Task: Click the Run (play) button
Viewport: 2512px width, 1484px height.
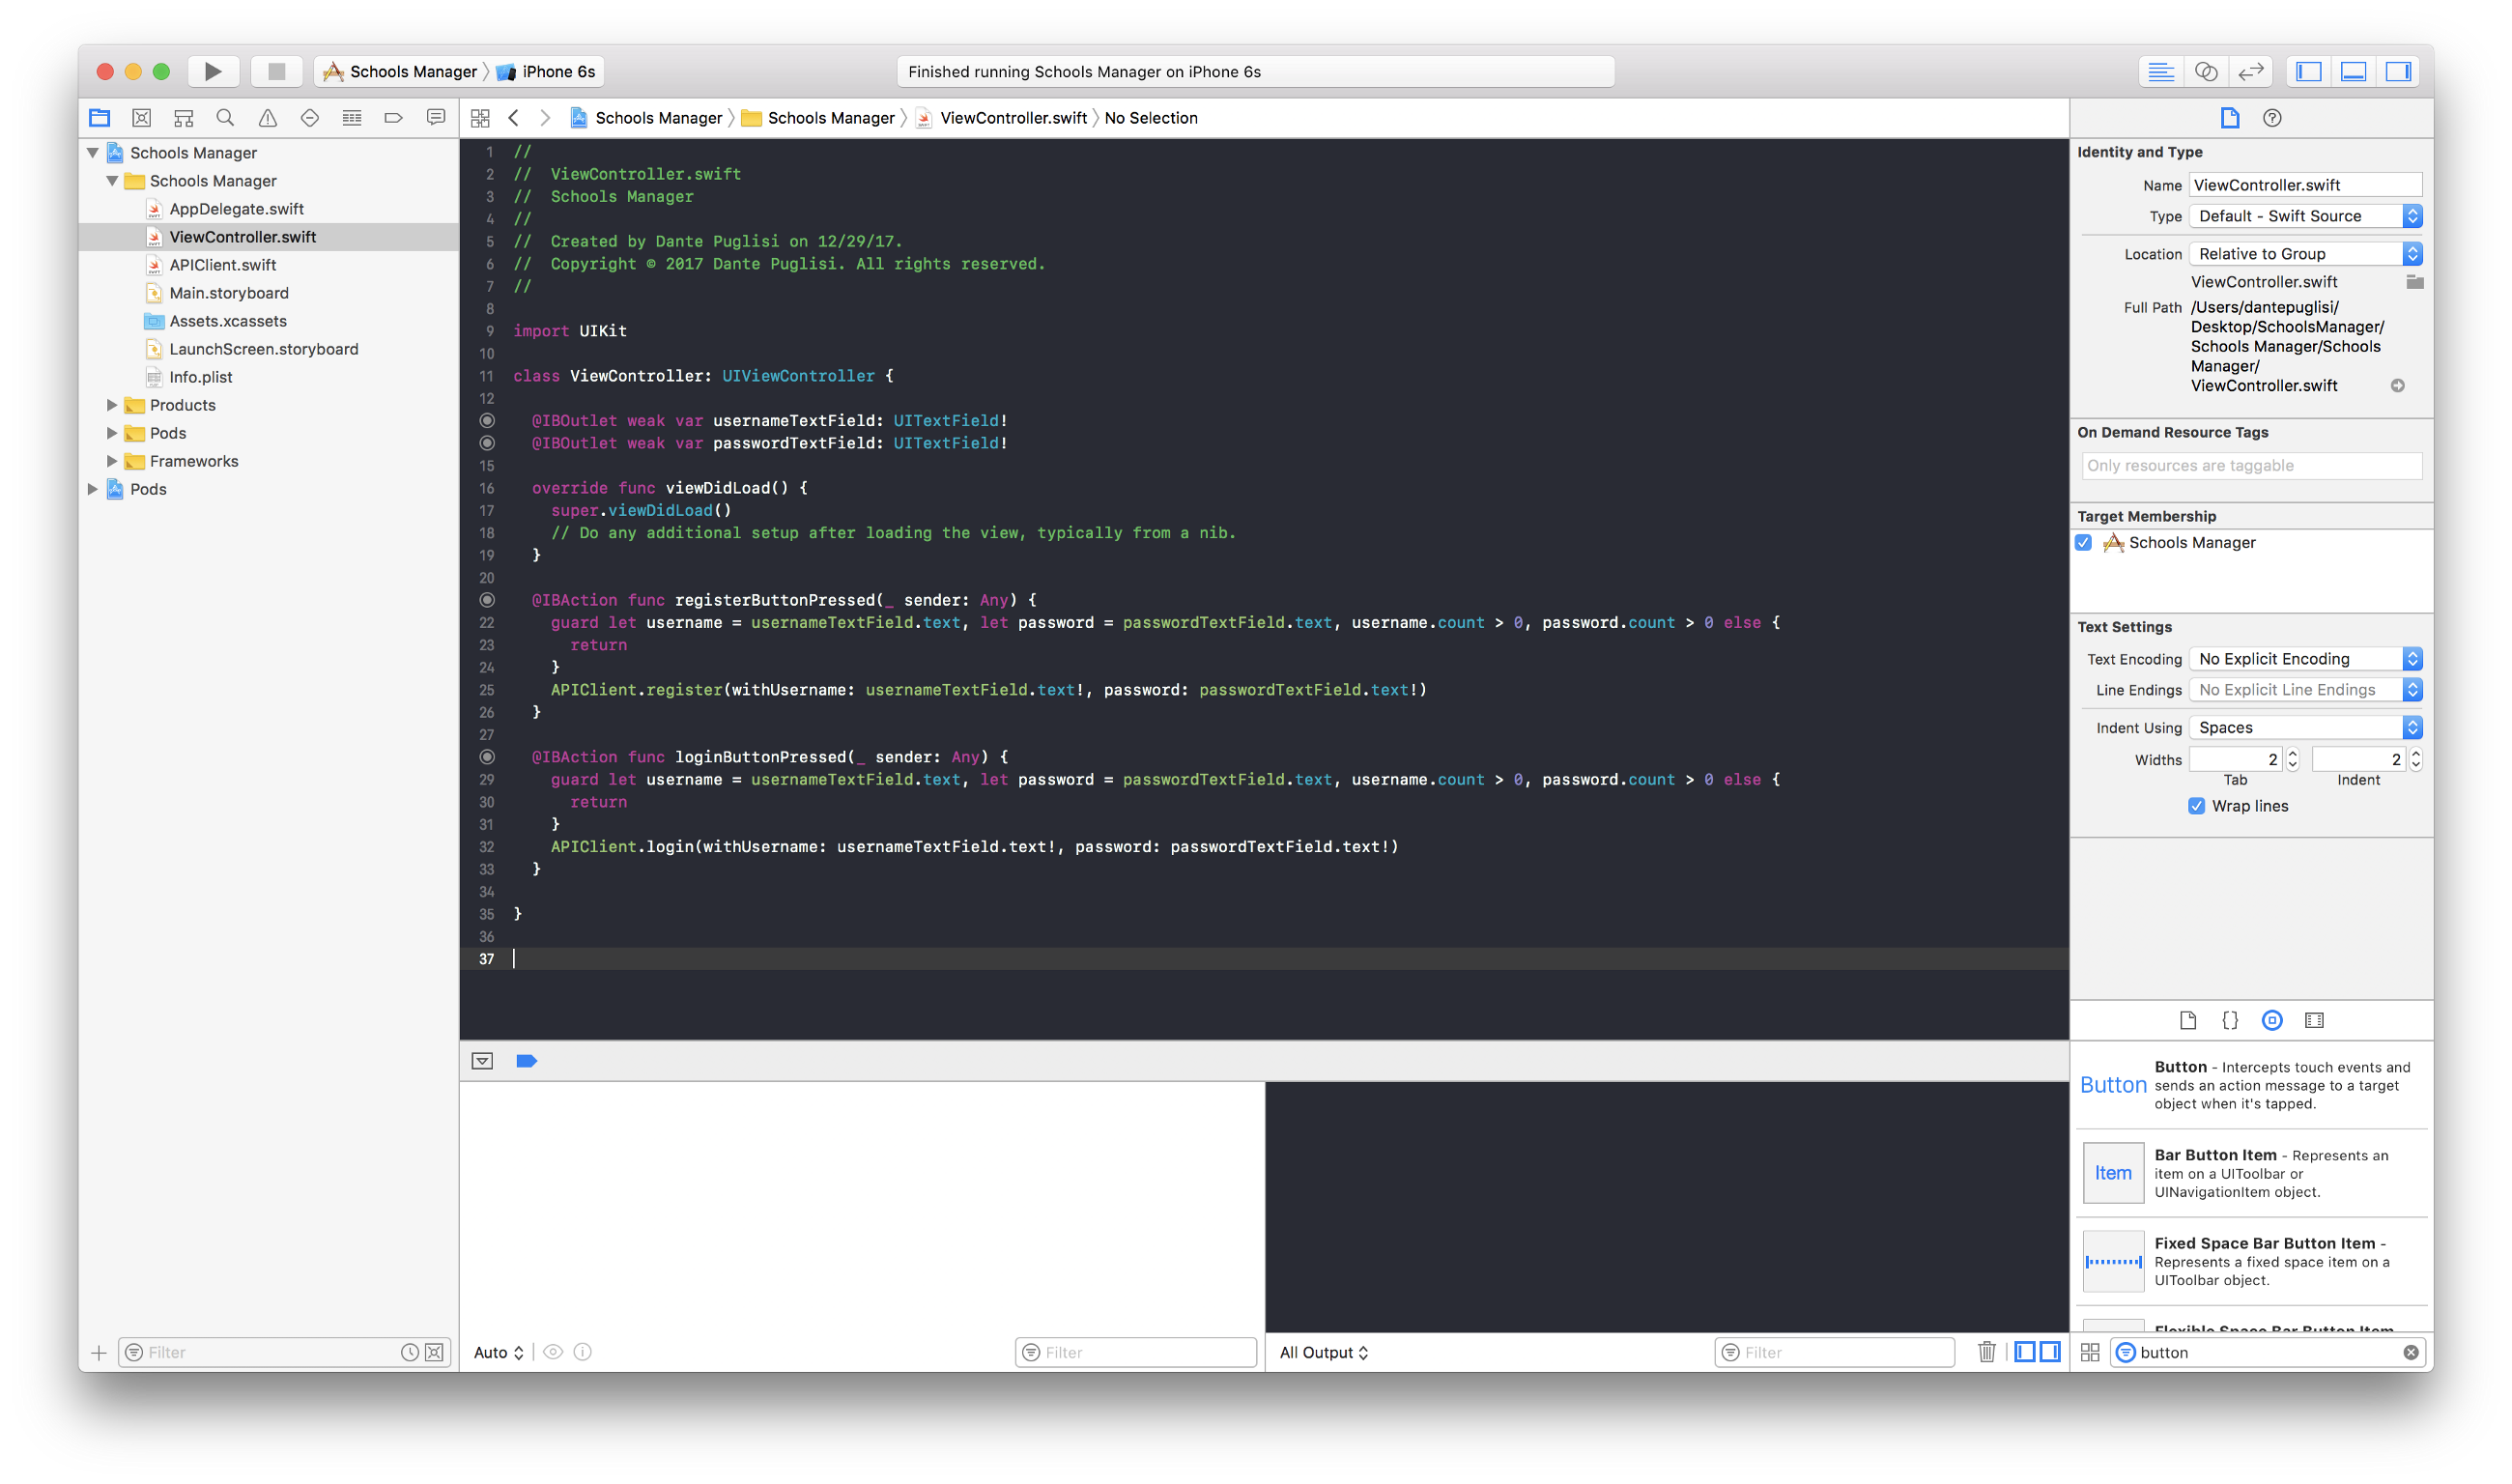Action: pos(212,71)
